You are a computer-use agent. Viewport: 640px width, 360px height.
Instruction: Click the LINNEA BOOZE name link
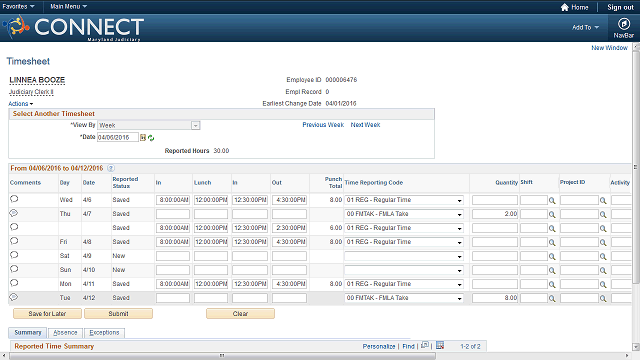37,80
